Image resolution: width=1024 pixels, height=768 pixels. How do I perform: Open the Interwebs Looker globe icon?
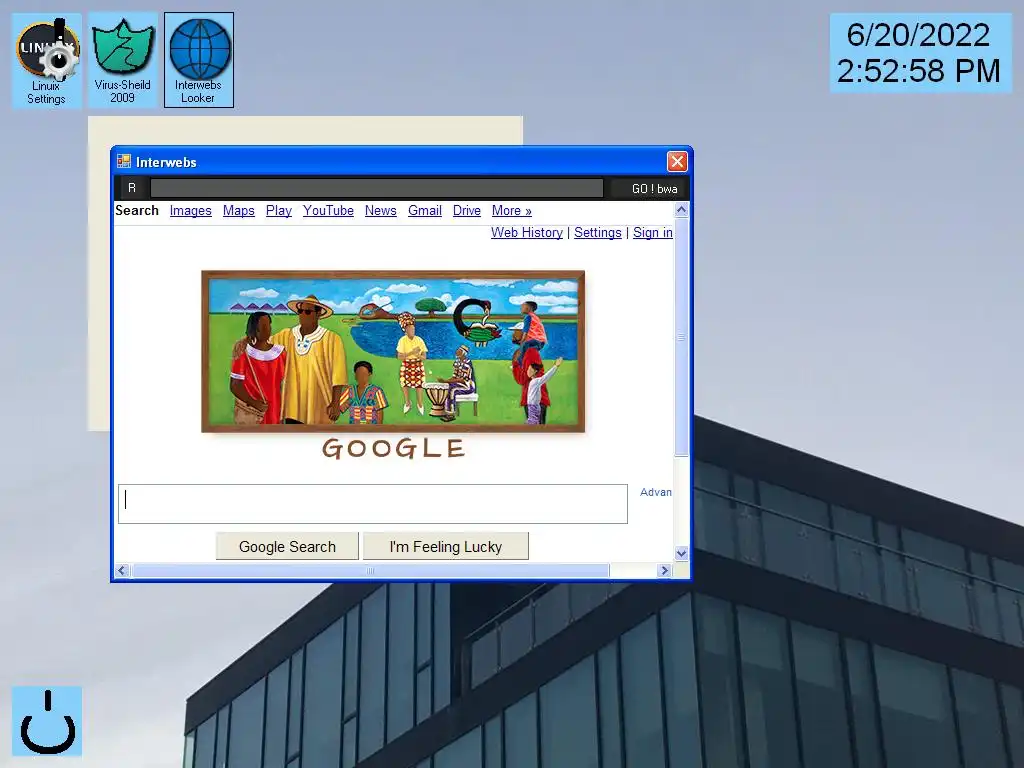point(199,60)
